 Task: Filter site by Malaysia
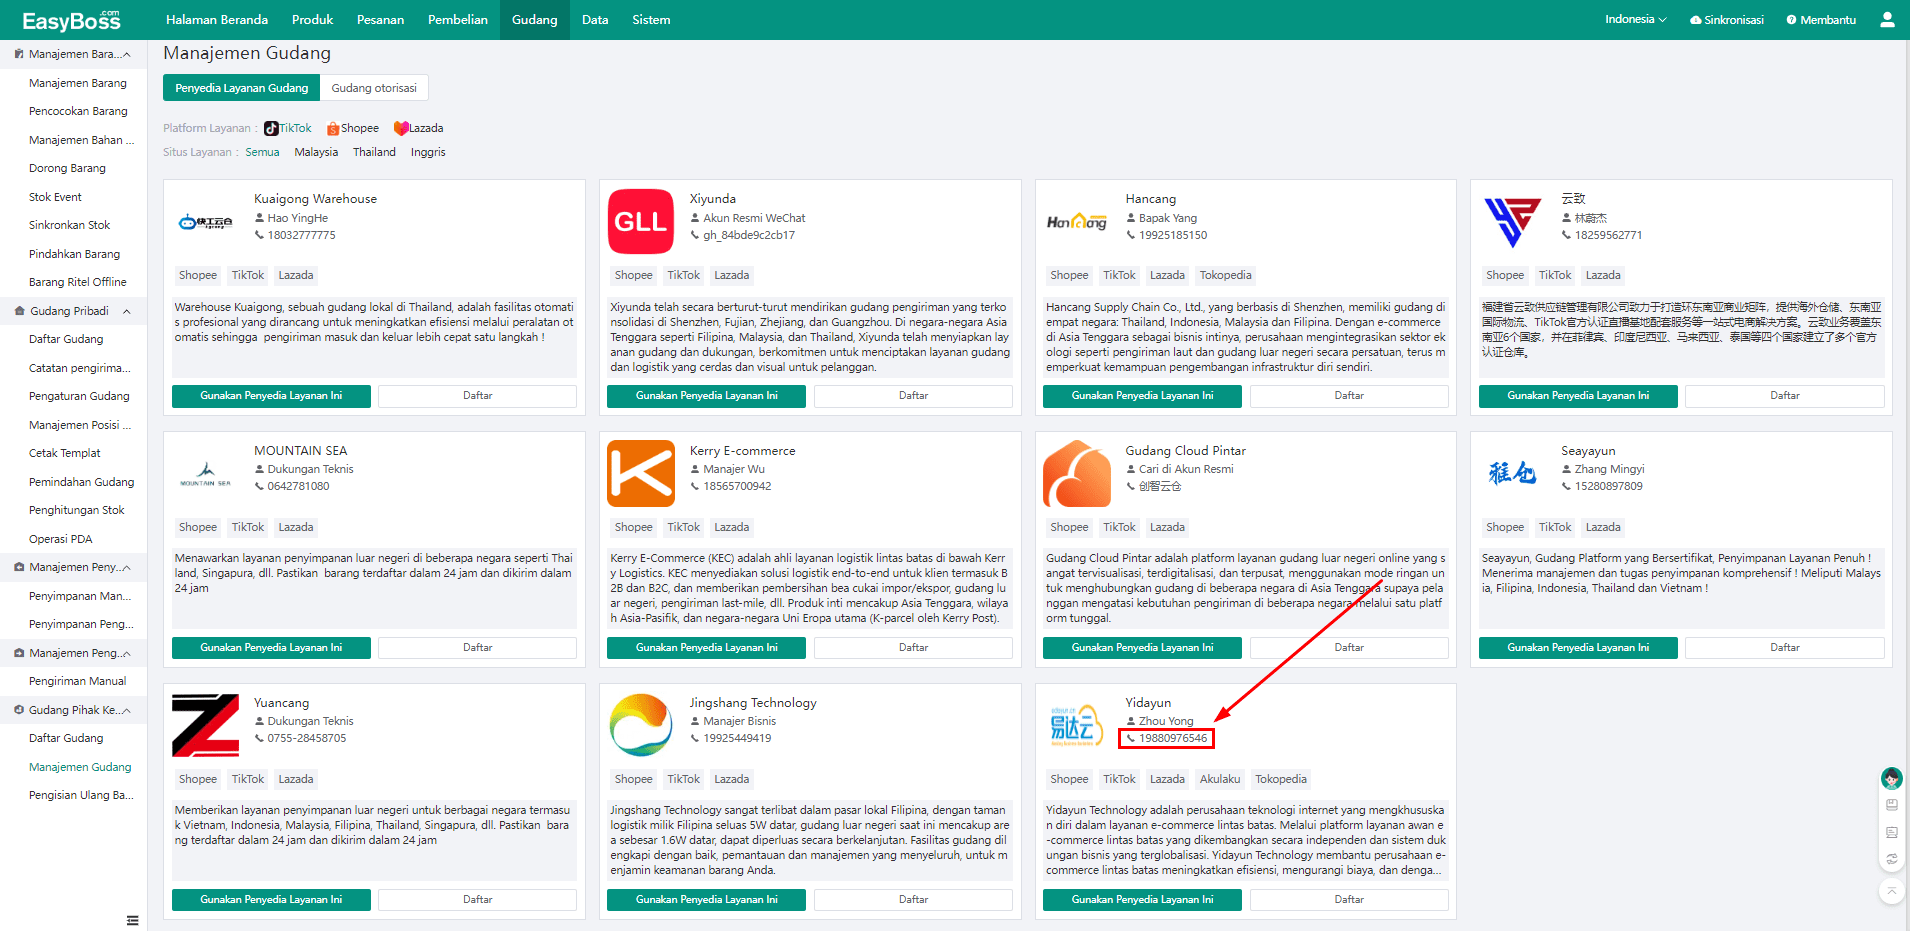coord(316,152)
